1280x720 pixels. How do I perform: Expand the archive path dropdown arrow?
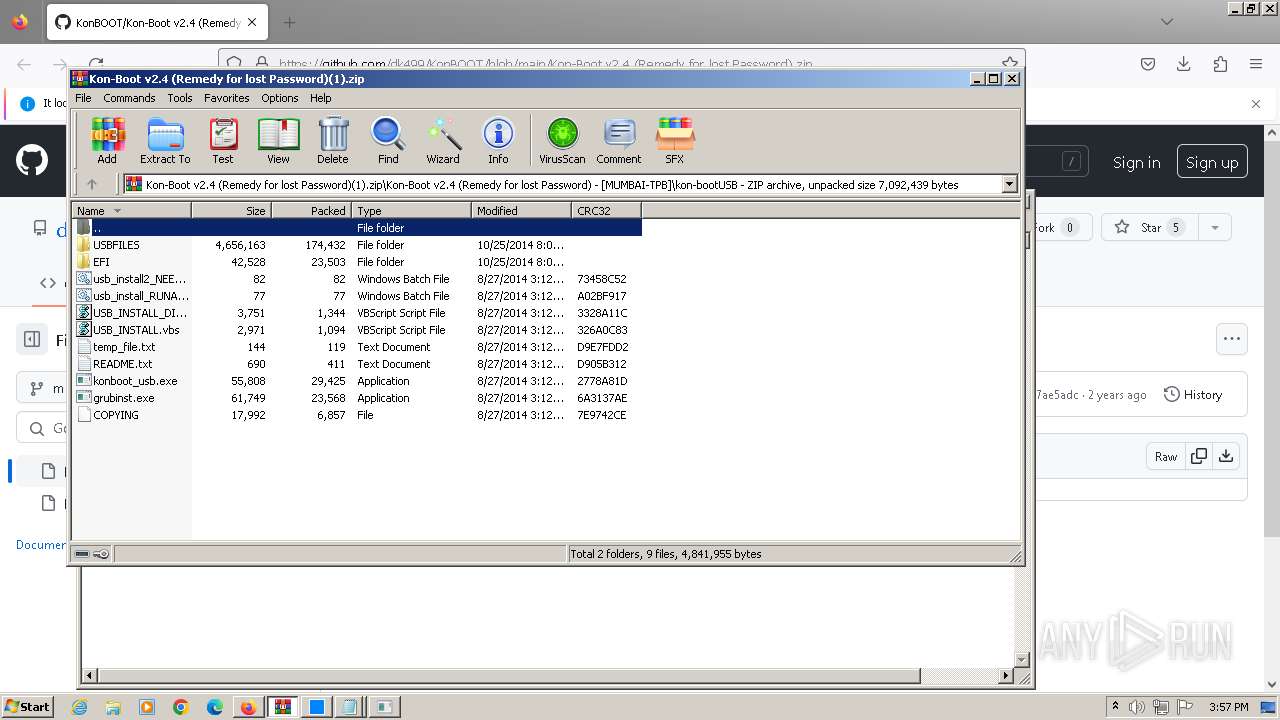[1009, 184]
